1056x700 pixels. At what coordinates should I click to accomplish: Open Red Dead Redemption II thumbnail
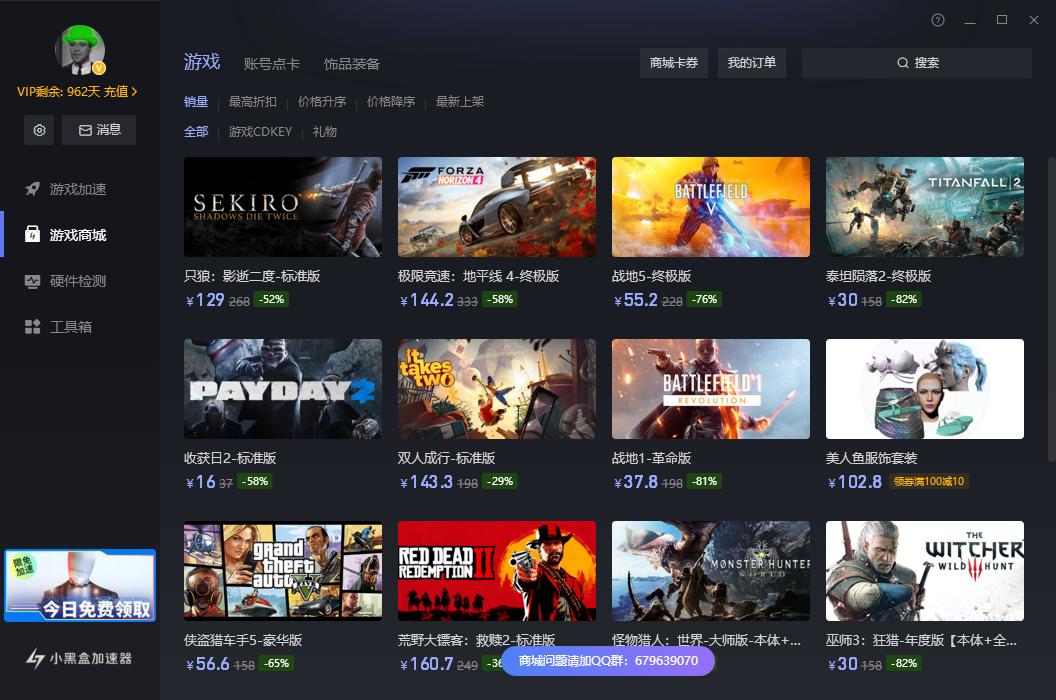click(x=497, y=571)
